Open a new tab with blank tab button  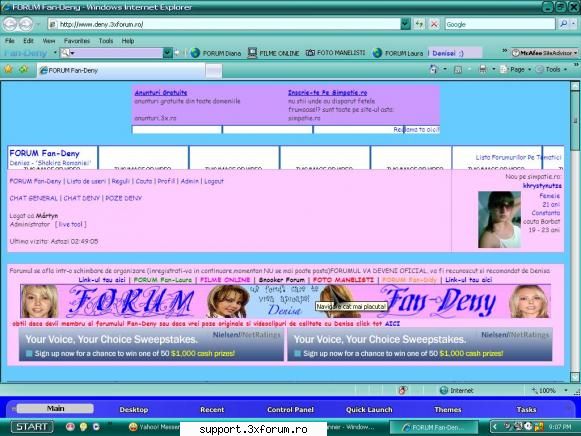[214, 71]
